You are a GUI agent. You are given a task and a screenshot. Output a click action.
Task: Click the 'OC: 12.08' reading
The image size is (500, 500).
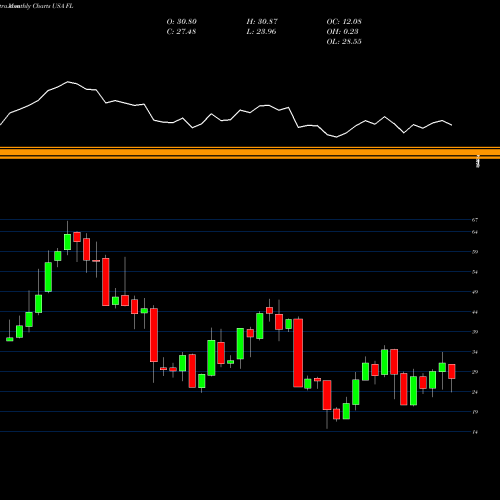point(344,22)
